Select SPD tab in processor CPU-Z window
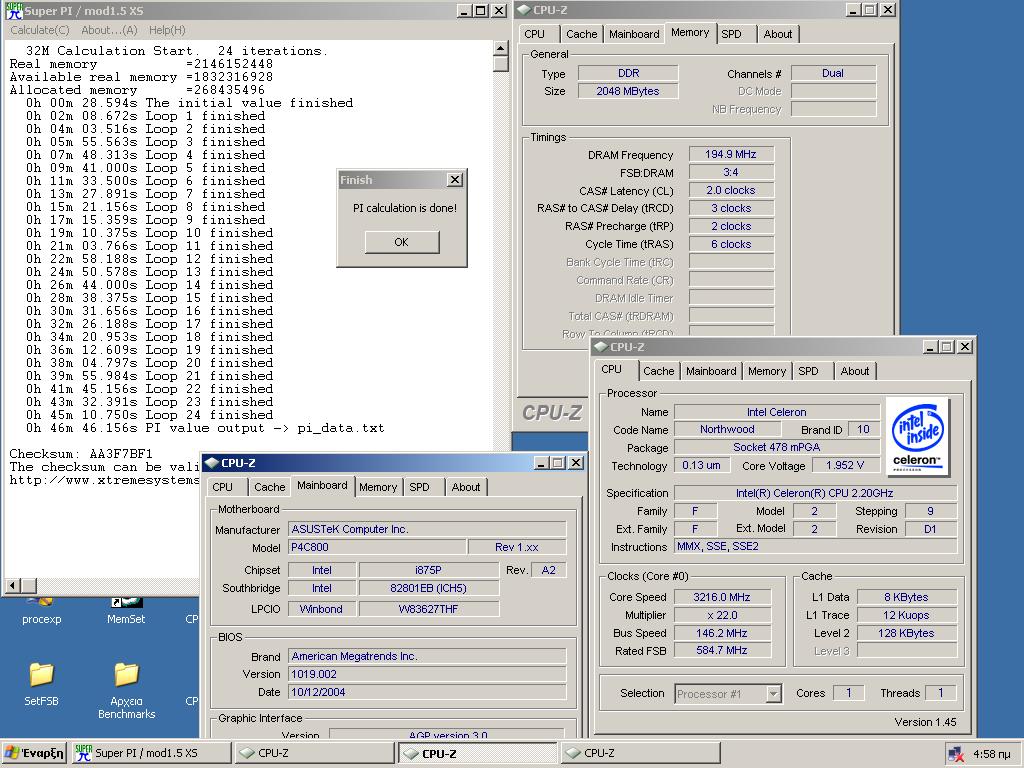This screenshot has width=1024, height=768. point(808,371)
